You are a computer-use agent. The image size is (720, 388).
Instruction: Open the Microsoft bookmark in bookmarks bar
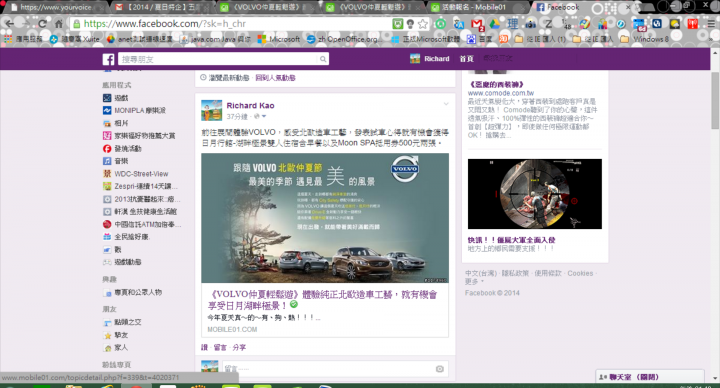[279, 39]
